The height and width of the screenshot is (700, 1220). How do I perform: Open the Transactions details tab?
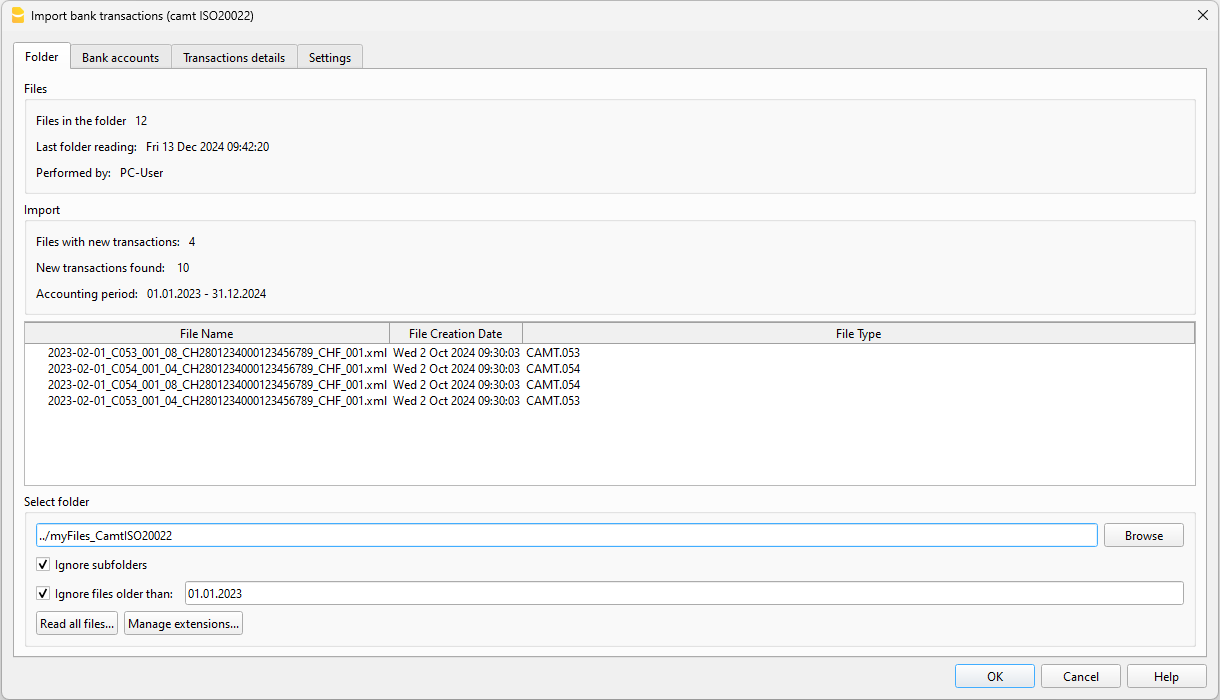[234, 58]
